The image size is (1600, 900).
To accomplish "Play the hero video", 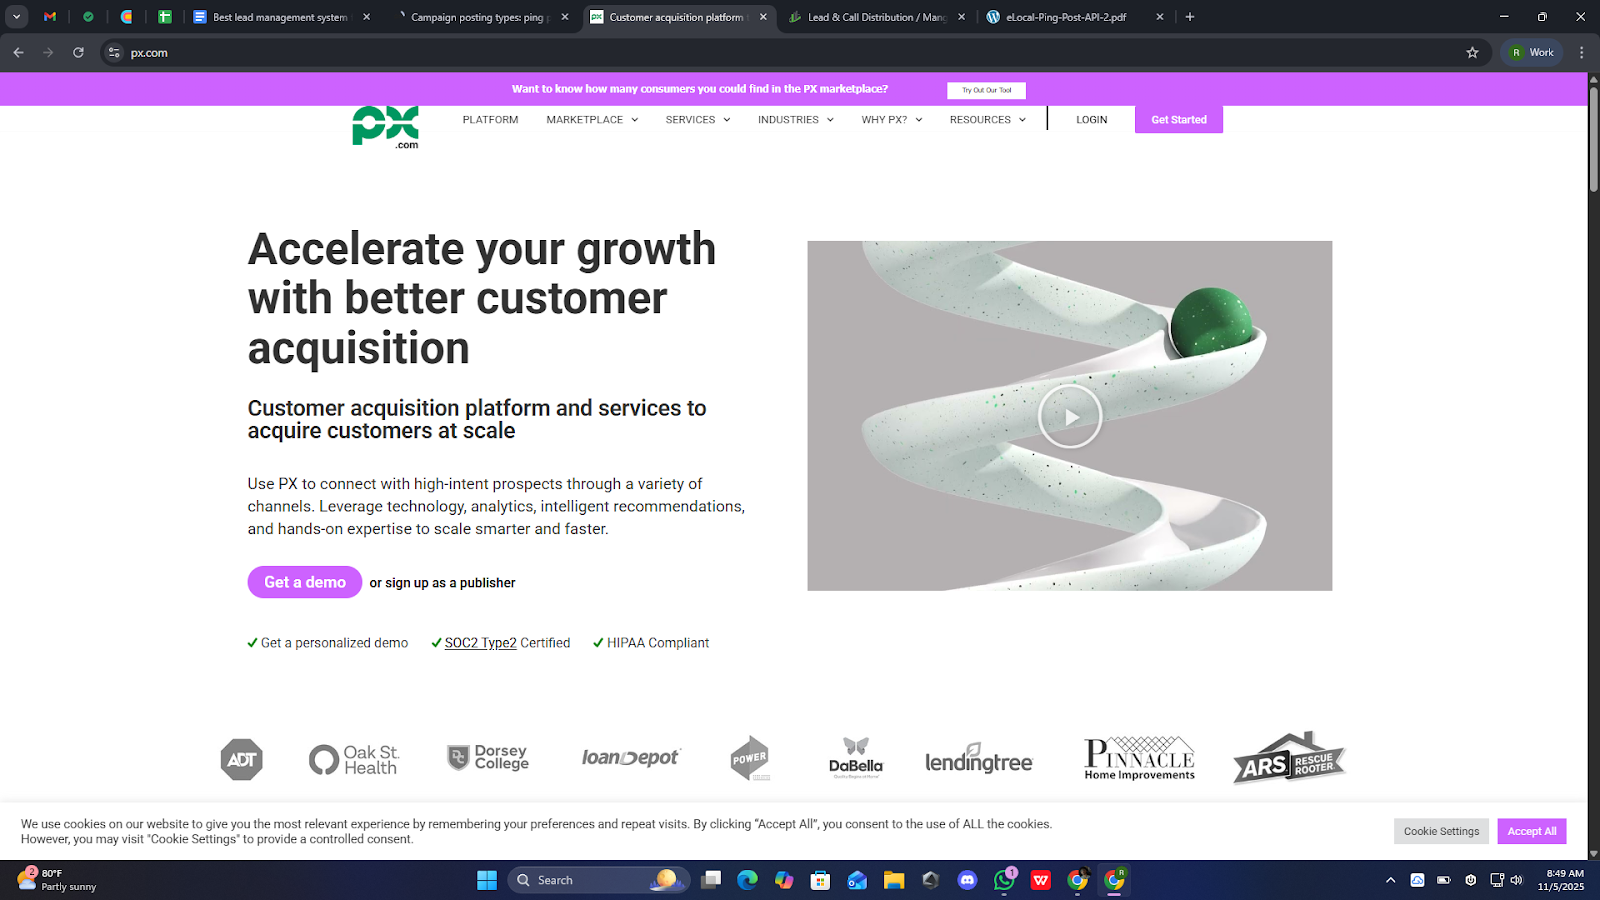I will (1070, 416).
